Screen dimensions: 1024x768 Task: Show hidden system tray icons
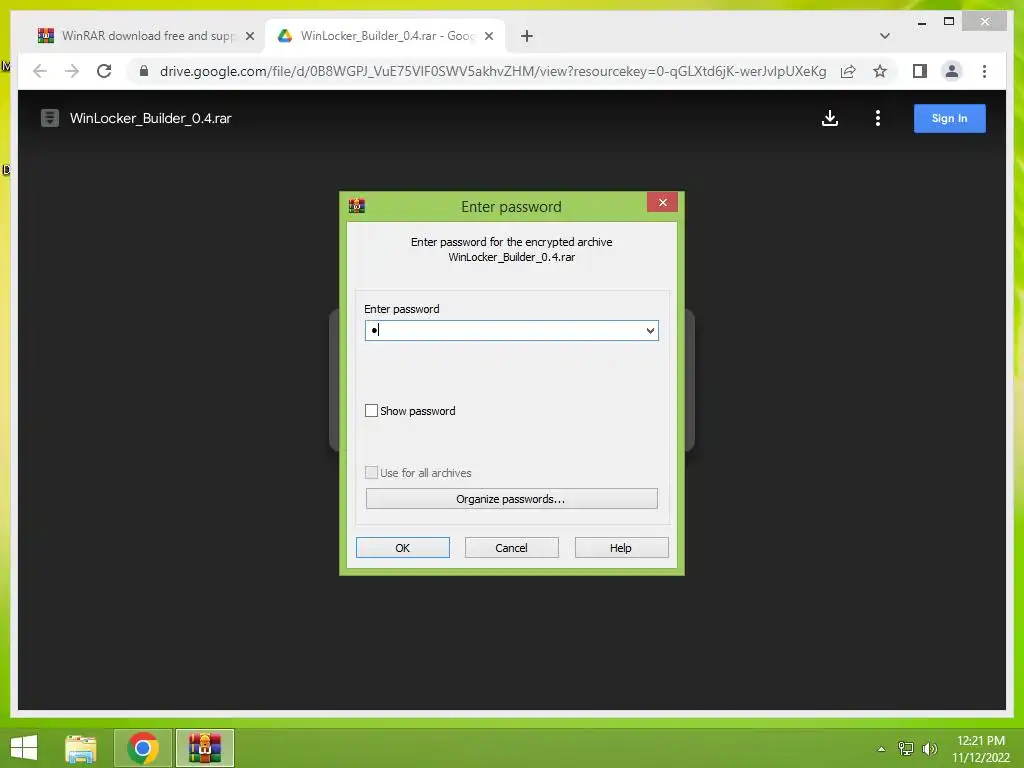(881, 749)
